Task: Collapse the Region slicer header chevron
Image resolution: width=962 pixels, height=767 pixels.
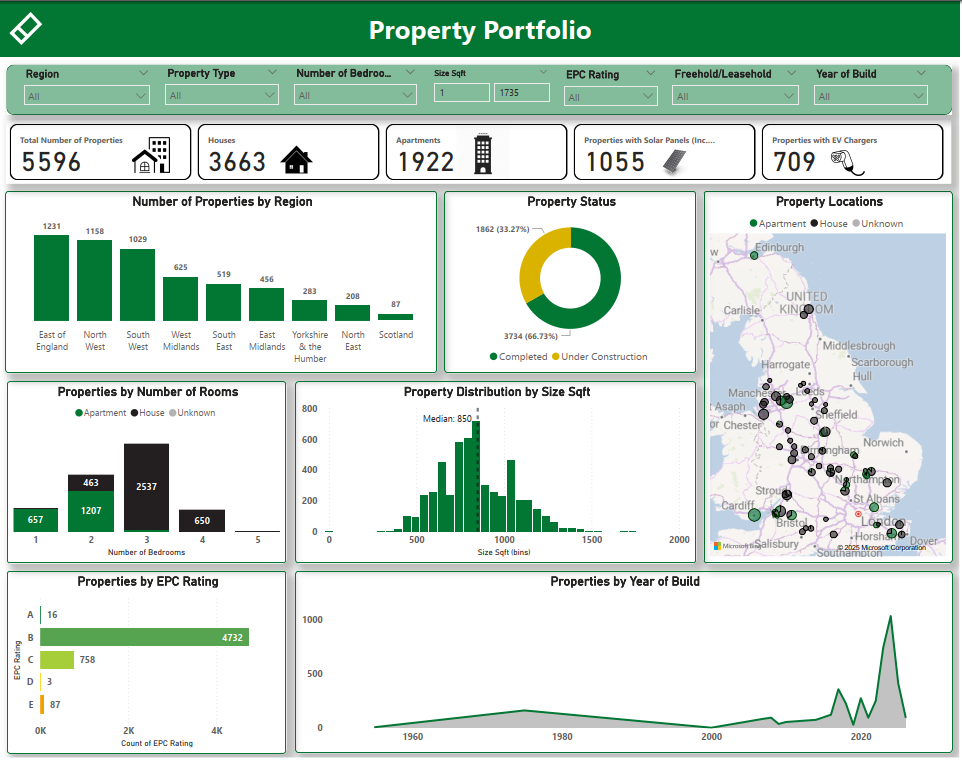Action: (143, 73)
